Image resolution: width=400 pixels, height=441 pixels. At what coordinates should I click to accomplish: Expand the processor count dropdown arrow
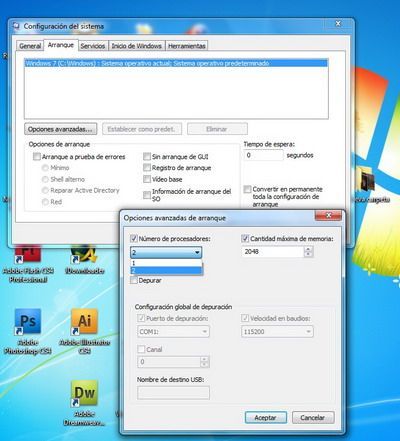click(197, 252)
